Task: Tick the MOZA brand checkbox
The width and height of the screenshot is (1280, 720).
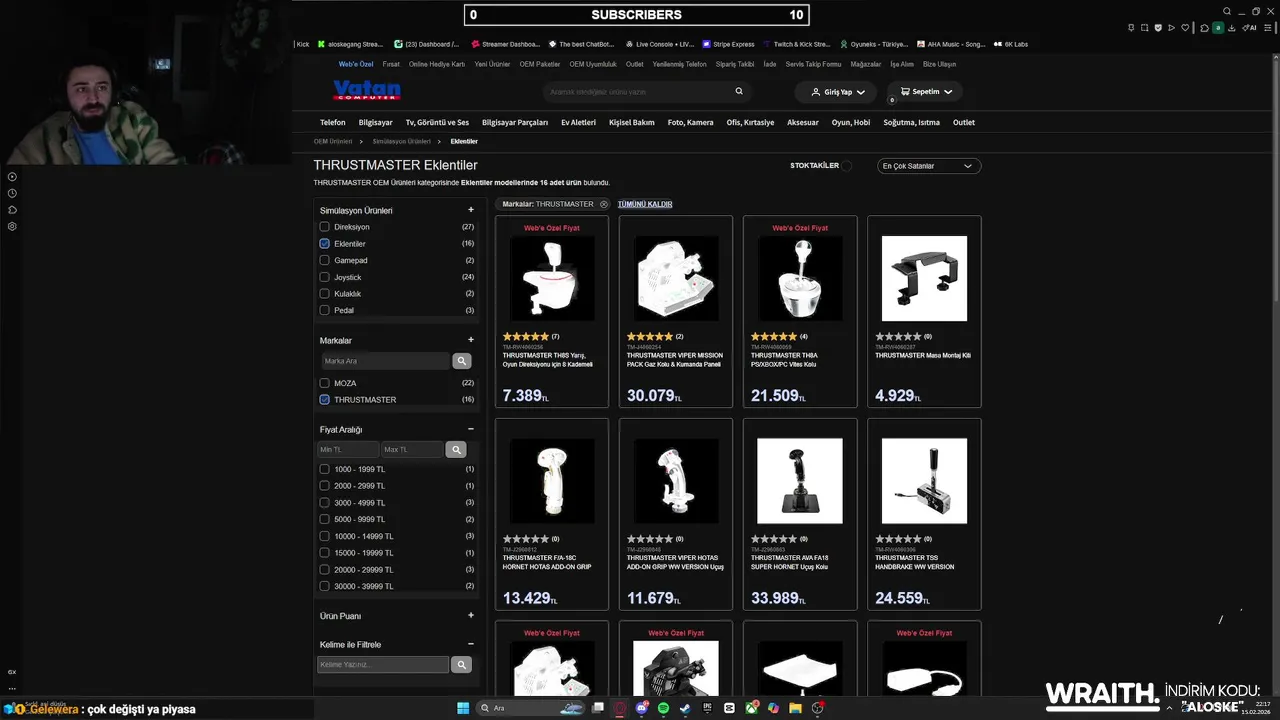Action: coord(324,383)
